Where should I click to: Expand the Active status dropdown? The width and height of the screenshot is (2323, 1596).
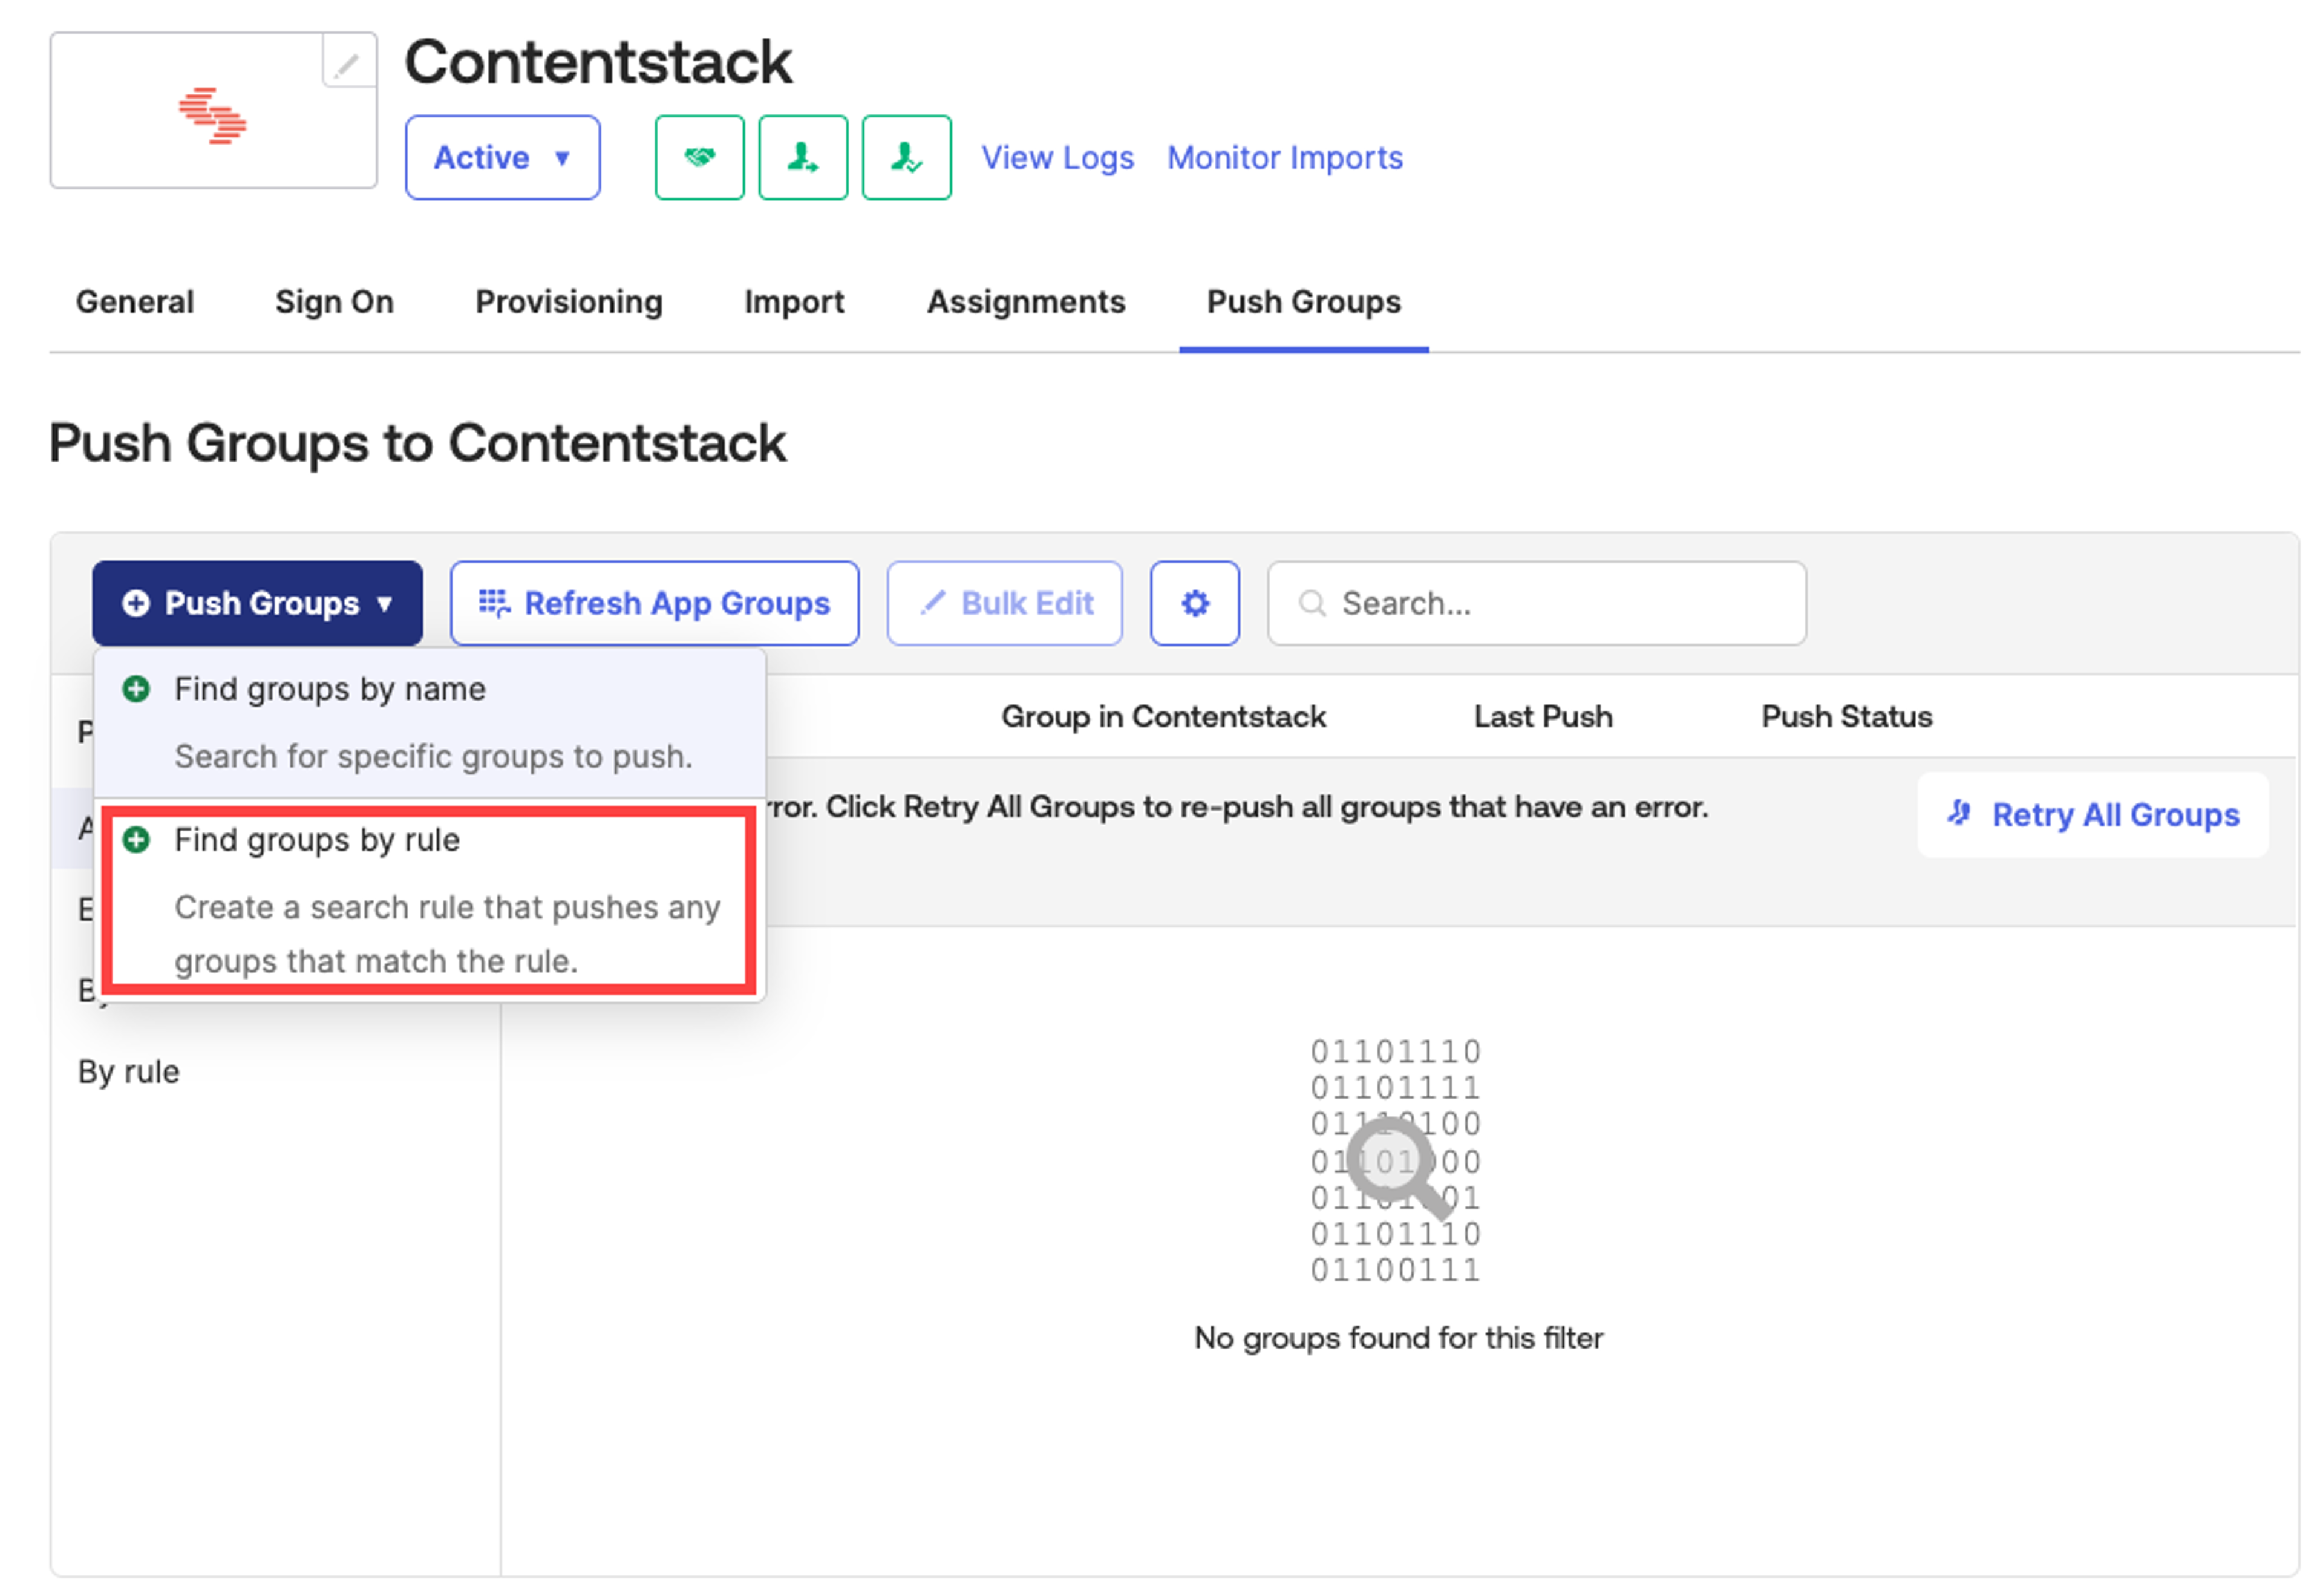[x=502, y=157]
